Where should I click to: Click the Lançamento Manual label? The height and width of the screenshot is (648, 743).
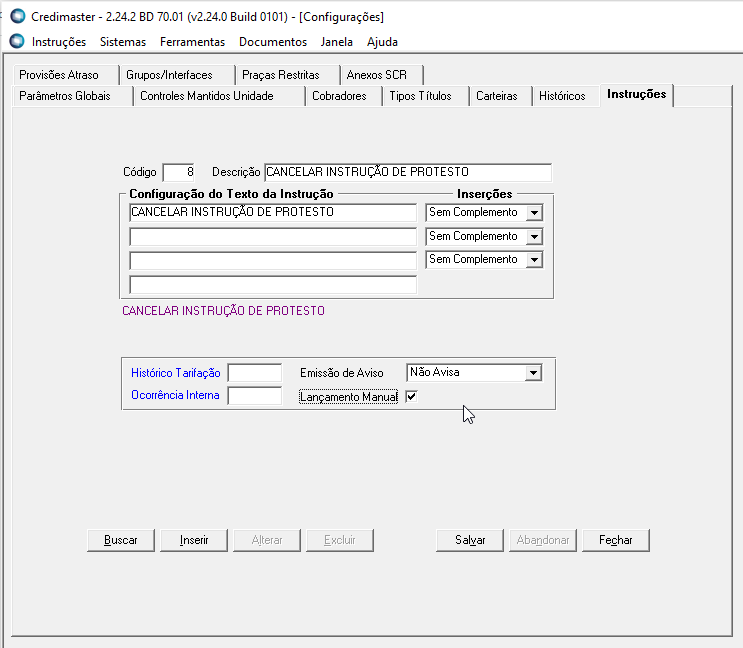pos(349,397)
